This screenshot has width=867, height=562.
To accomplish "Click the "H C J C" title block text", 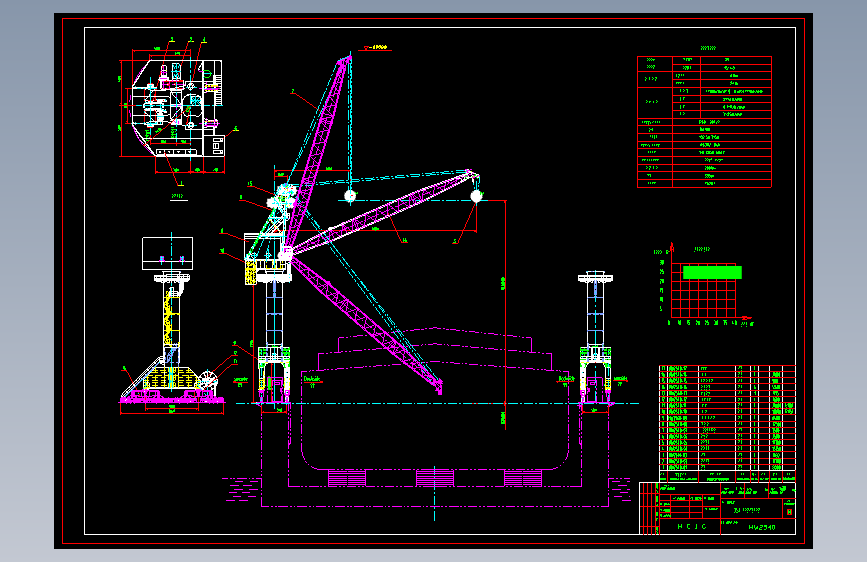I will [692, 527].
